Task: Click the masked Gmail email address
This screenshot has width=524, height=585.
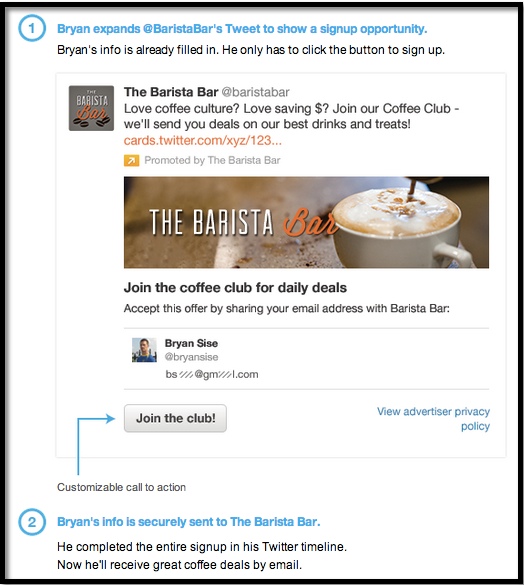Action: click(212, 374)
